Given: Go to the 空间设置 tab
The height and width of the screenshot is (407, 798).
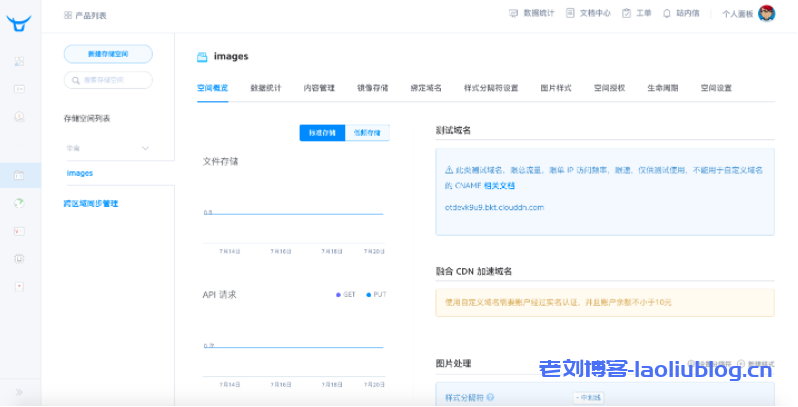Looking at the screenshot, I should pyautogui.click(x=716, y=88).
